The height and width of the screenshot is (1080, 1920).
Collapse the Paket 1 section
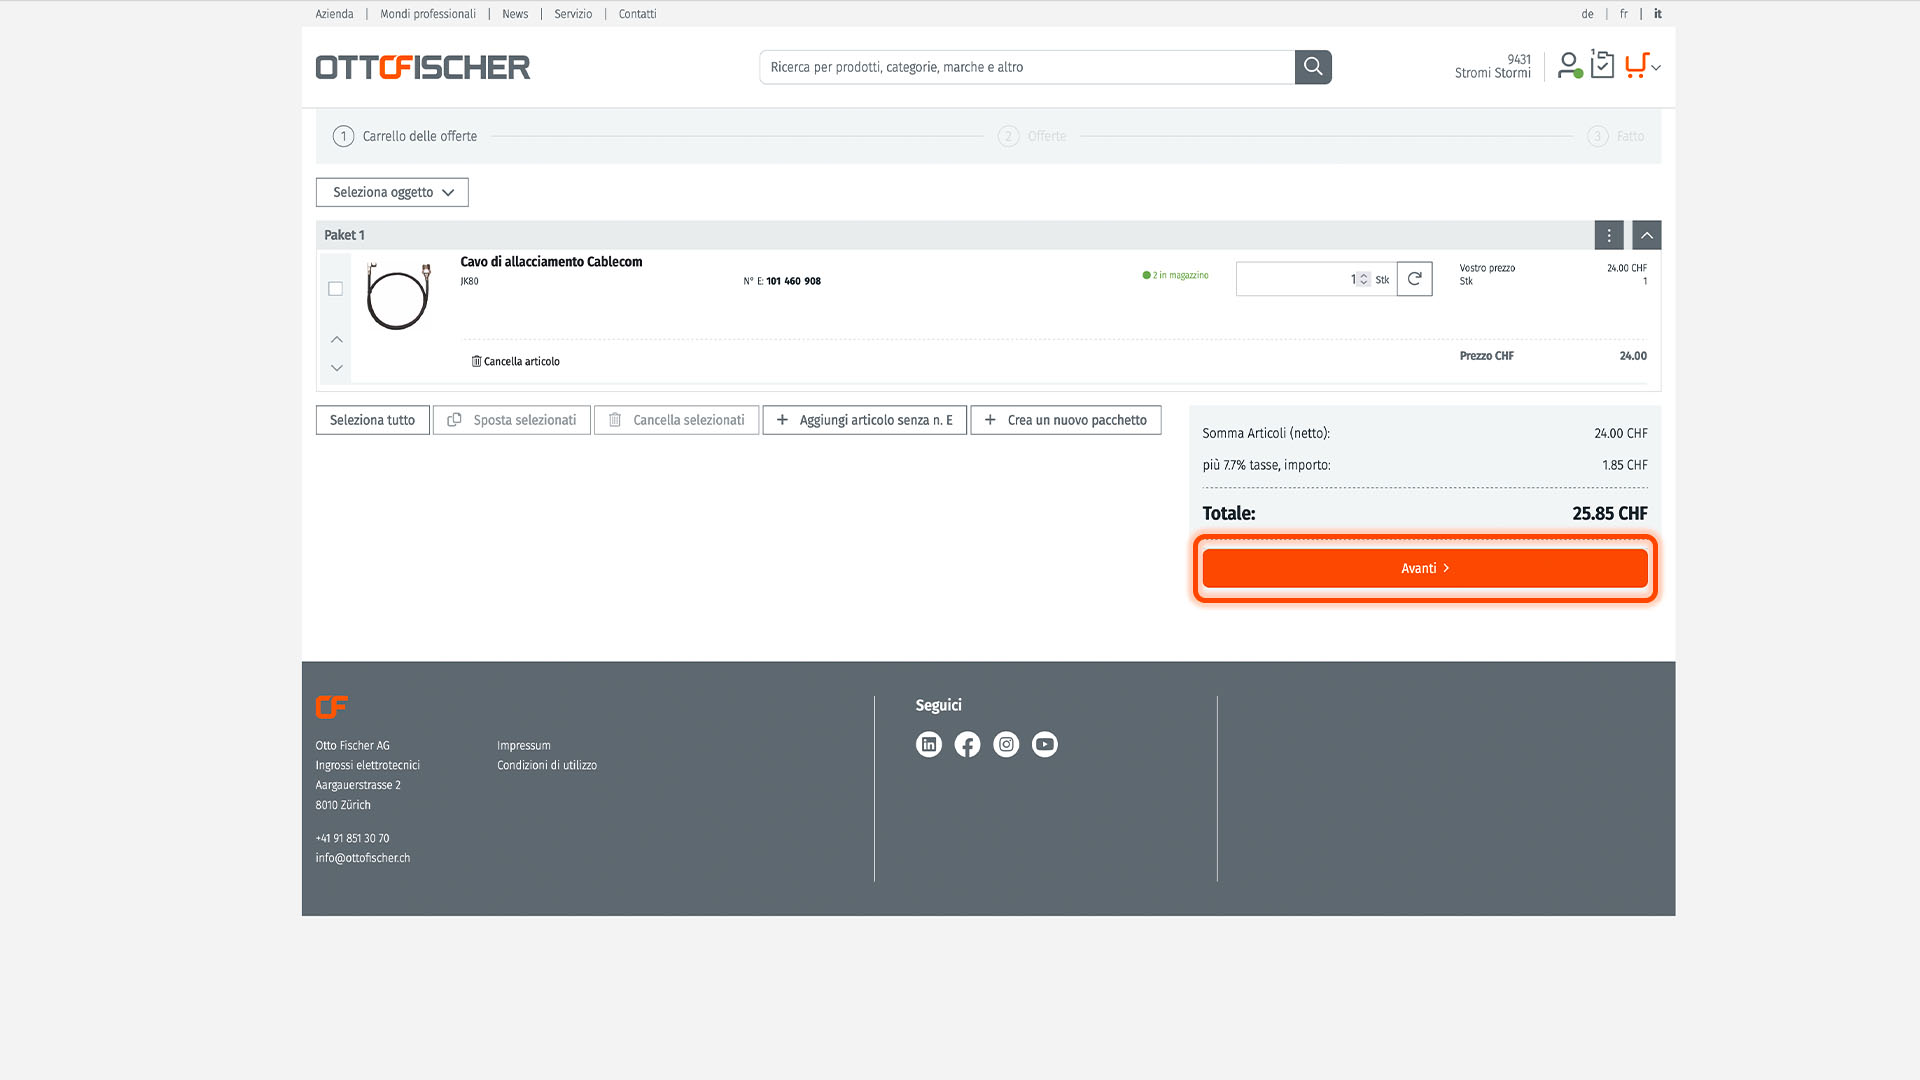tap(1647, 235)
